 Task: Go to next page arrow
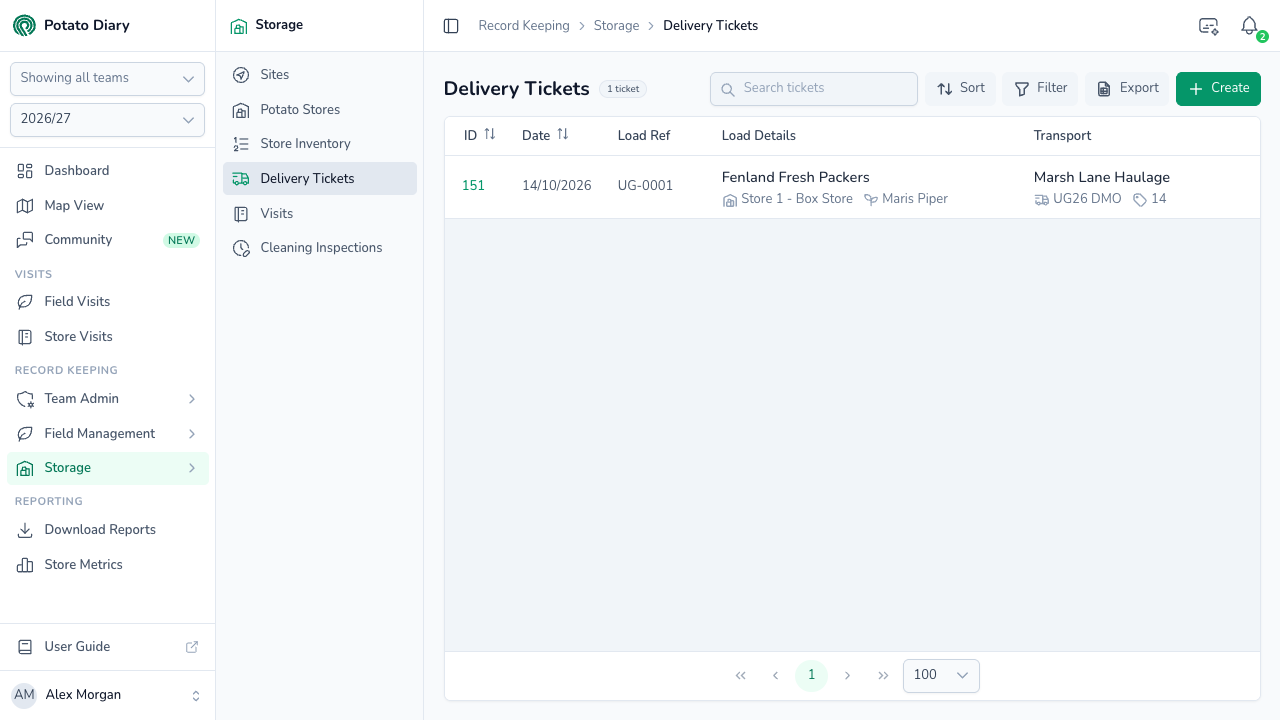[x=848, y=676]
